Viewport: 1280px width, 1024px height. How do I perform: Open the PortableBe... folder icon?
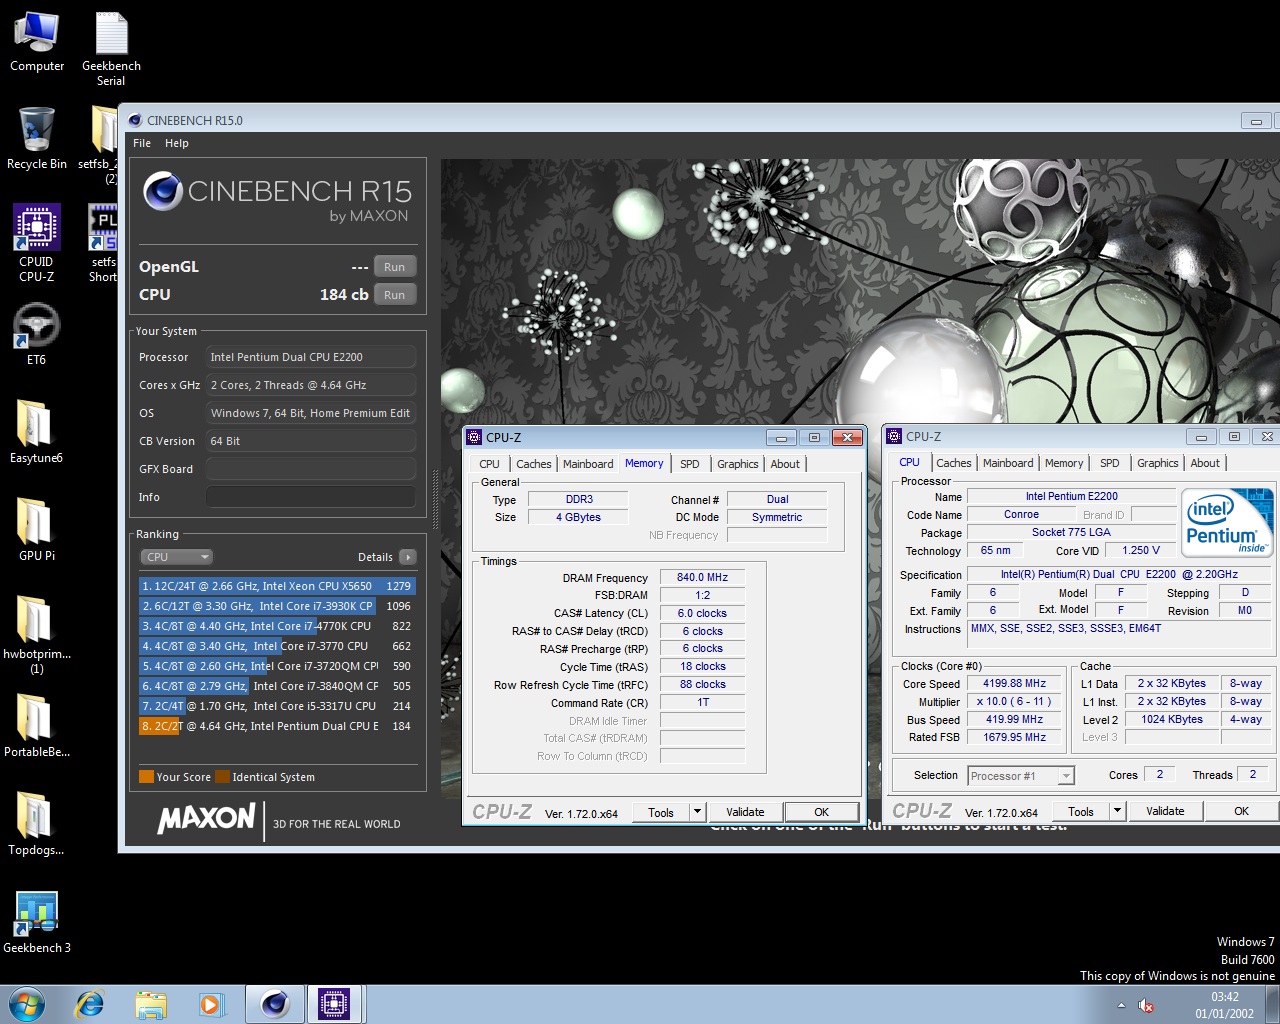tap(36, 726)
